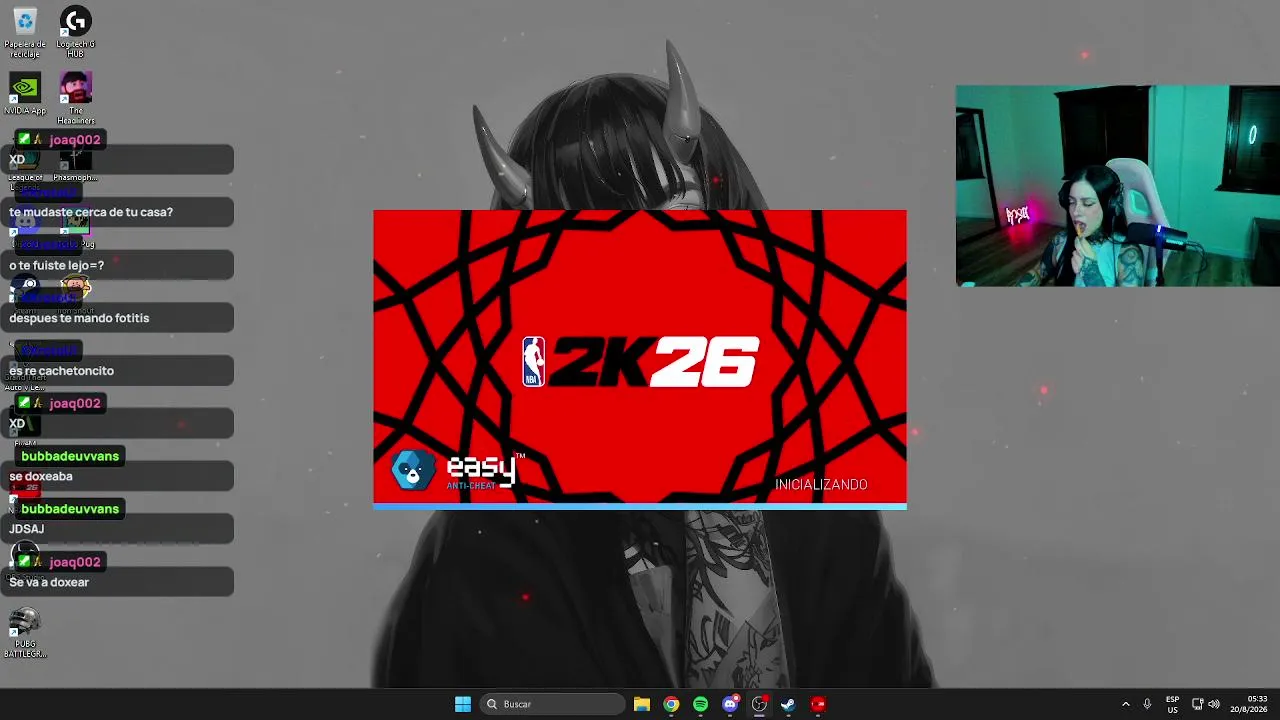1280x720 pixels.
Task: Open the ESP US language switcher
Action: [x=1172, y=704]
